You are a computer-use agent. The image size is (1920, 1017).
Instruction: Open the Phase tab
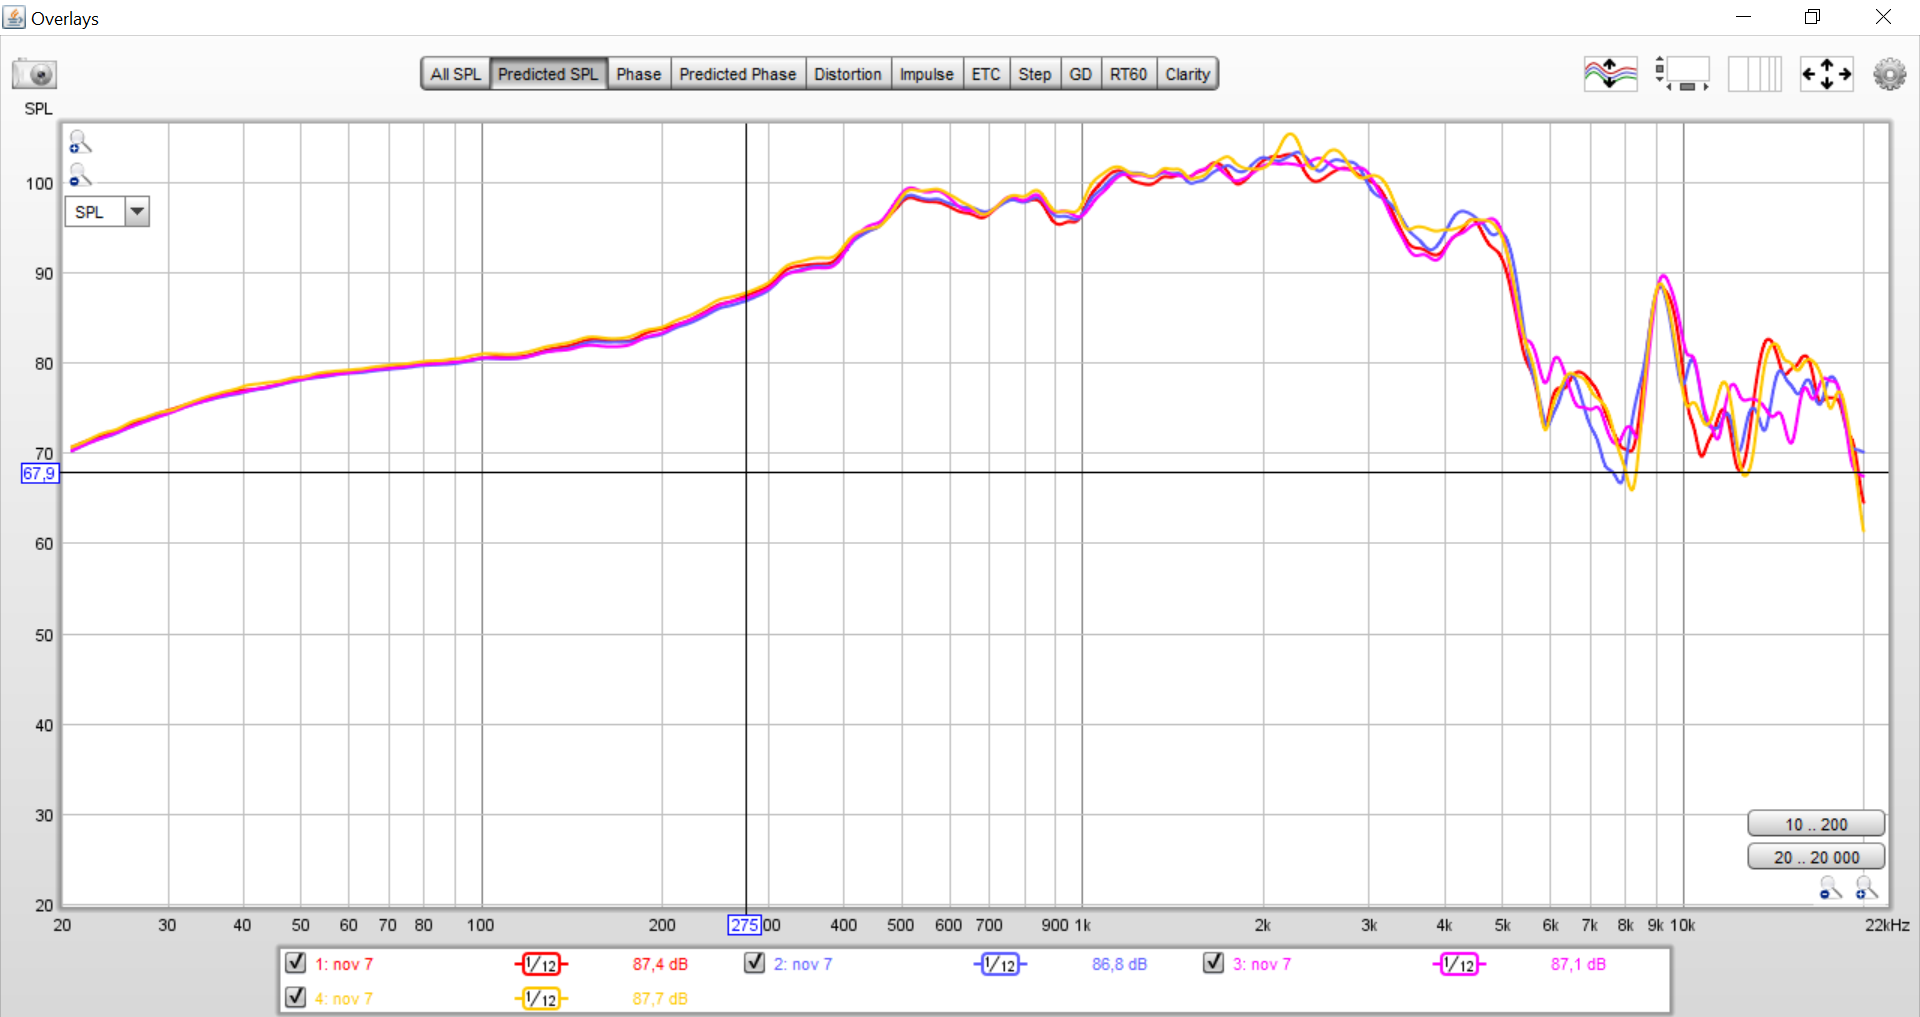(639, 74)
